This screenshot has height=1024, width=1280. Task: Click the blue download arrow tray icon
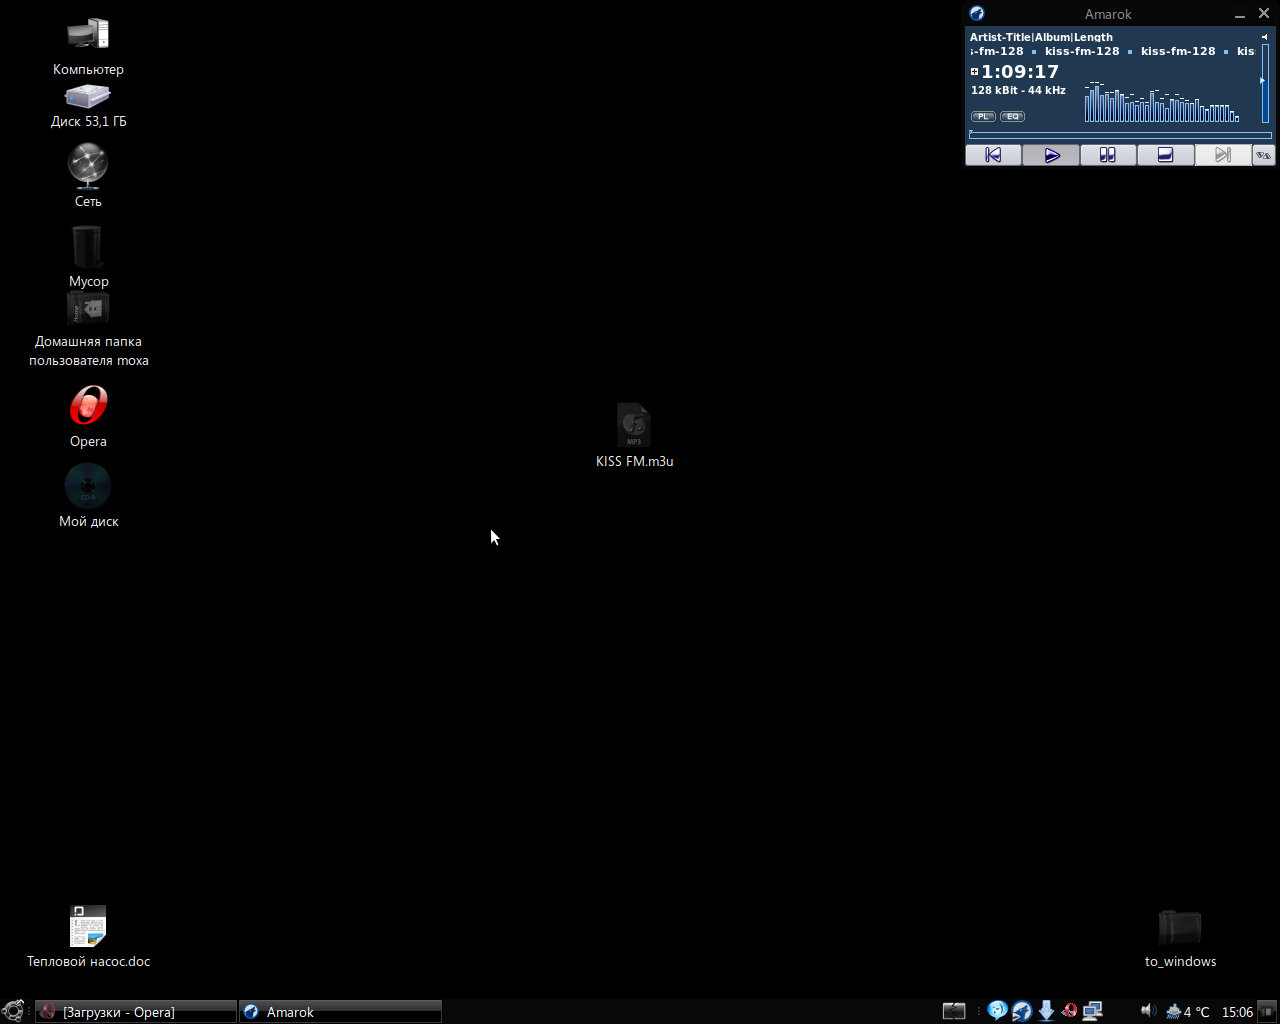point(1046,1011)
